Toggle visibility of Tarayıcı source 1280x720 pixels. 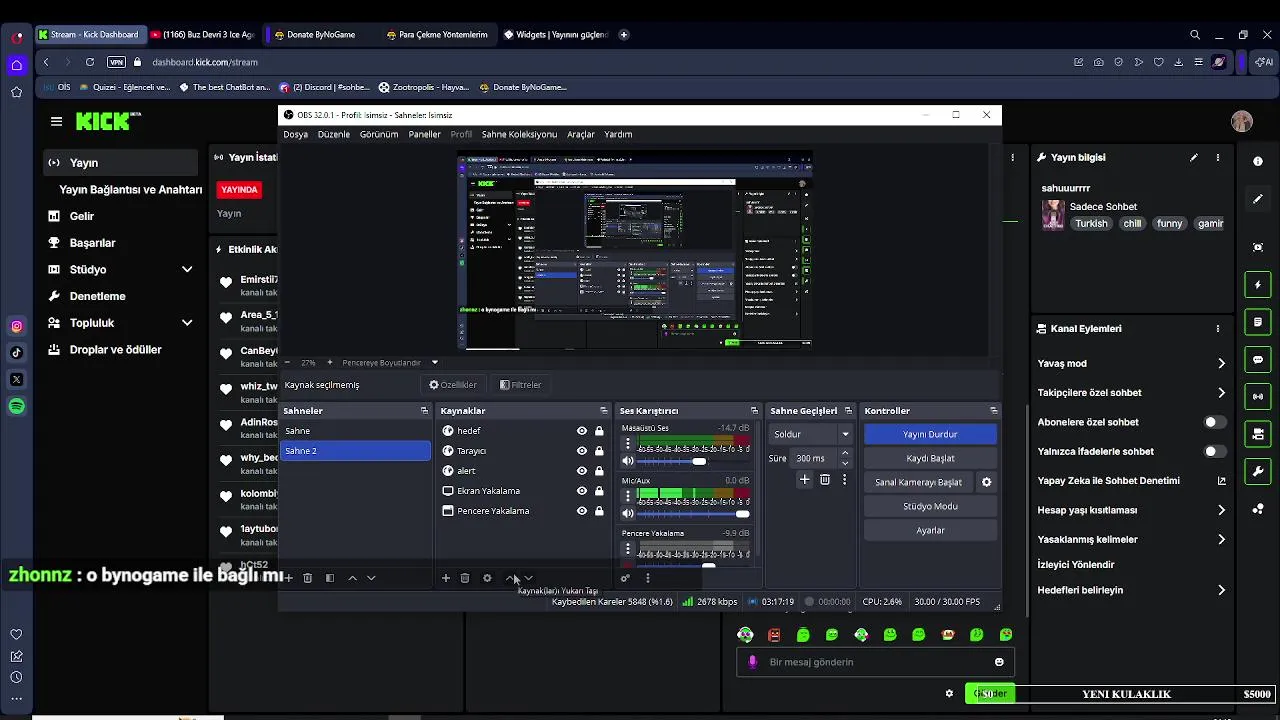[582, 451]
